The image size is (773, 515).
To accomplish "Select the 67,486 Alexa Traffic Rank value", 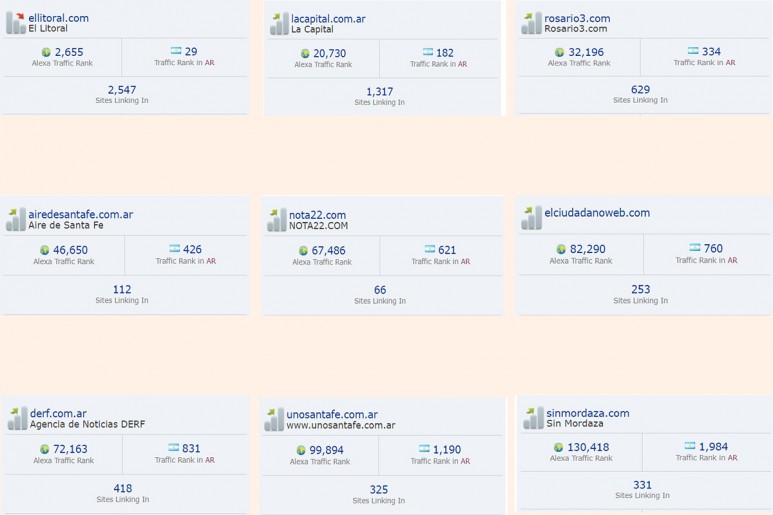I will [x=328, y=251].
